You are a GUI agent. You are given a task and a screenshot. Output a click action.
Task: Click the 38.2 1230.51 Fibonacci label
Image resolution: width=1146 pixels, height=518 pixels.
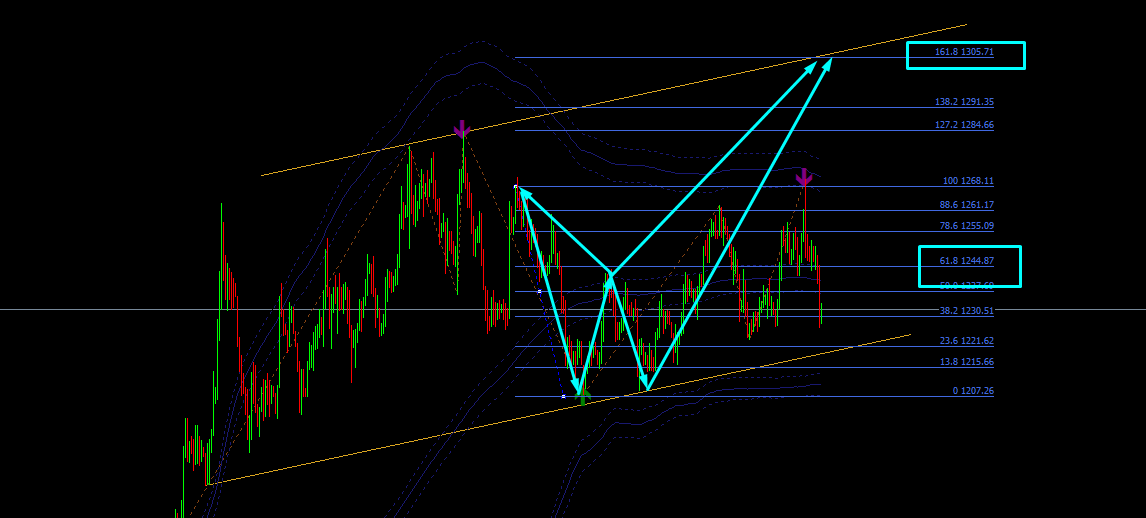pos(967,311)
